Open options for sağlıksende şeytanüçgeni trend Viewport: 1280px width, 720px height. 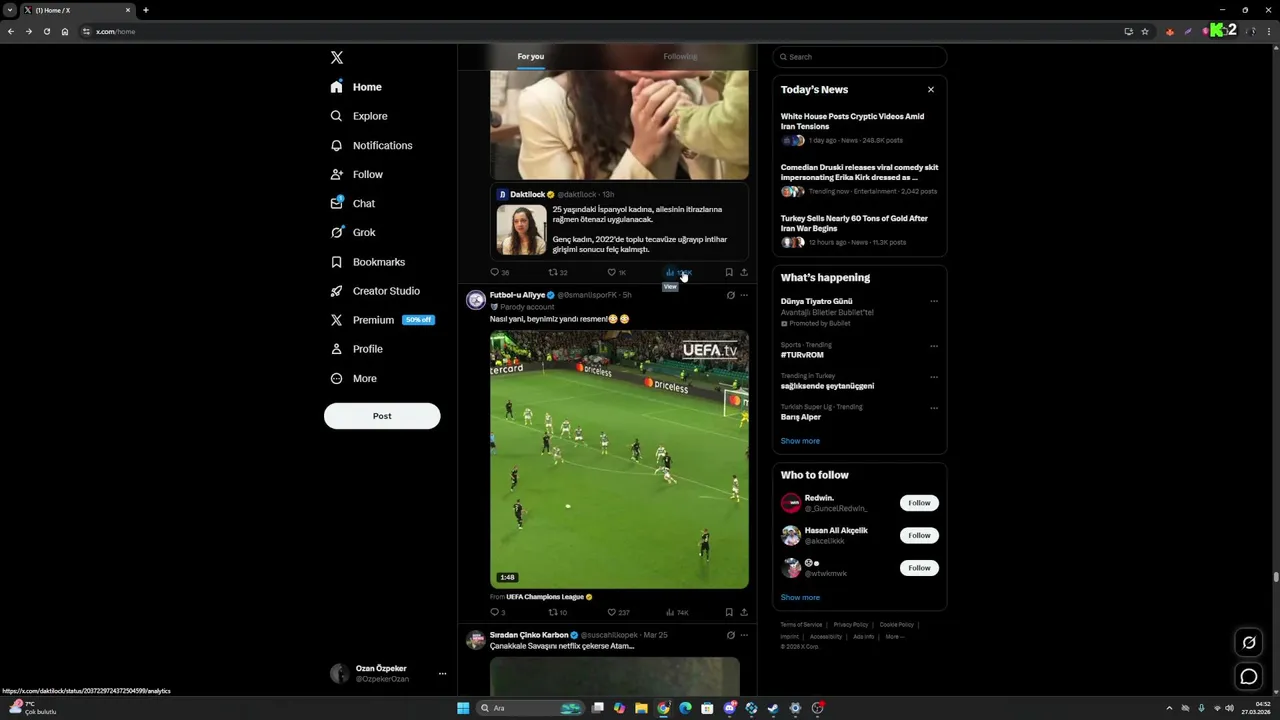click(934, 377)
